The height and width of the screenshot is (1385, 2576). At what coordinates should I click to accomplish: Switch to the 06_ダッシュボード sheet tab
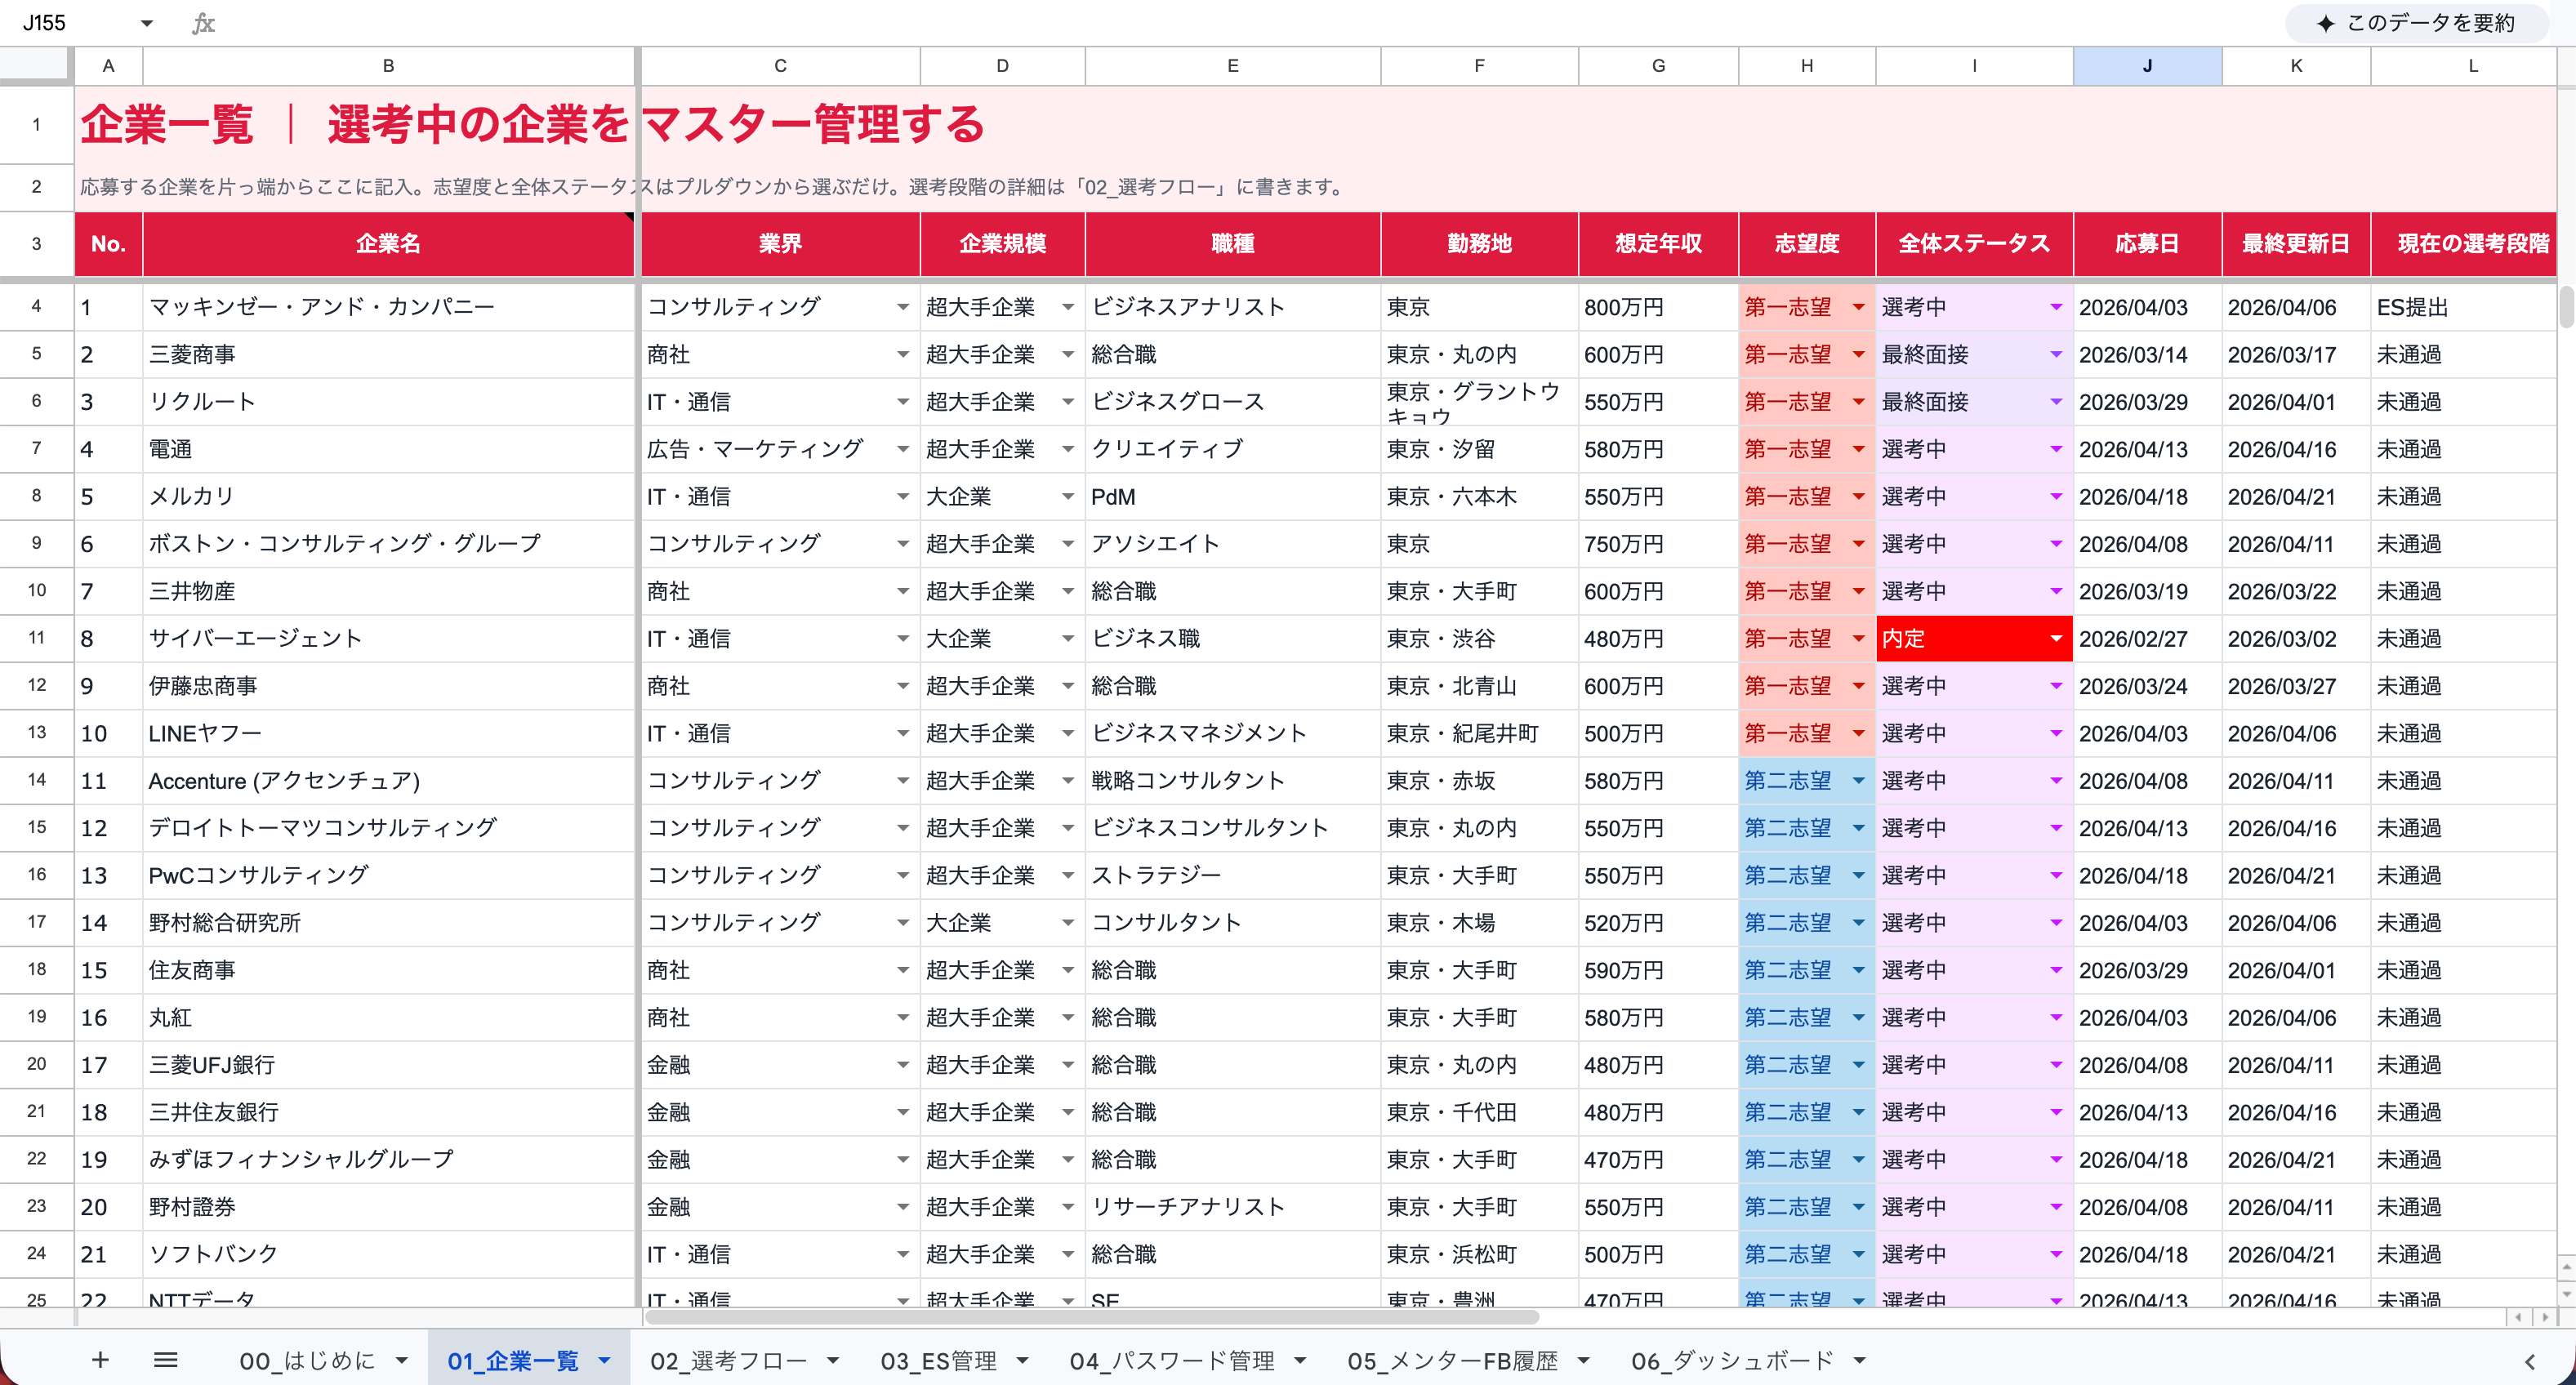(1732, 1360)
